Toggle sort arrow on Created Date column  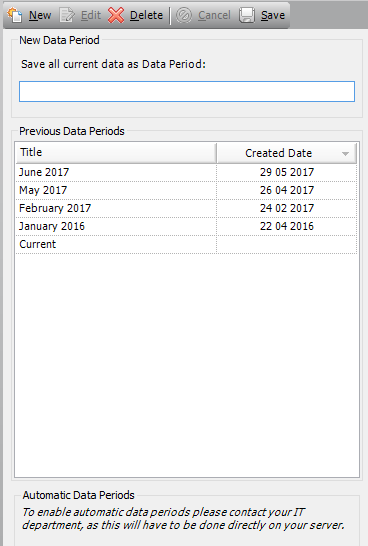pyautogui.click(x=345, y=154)
